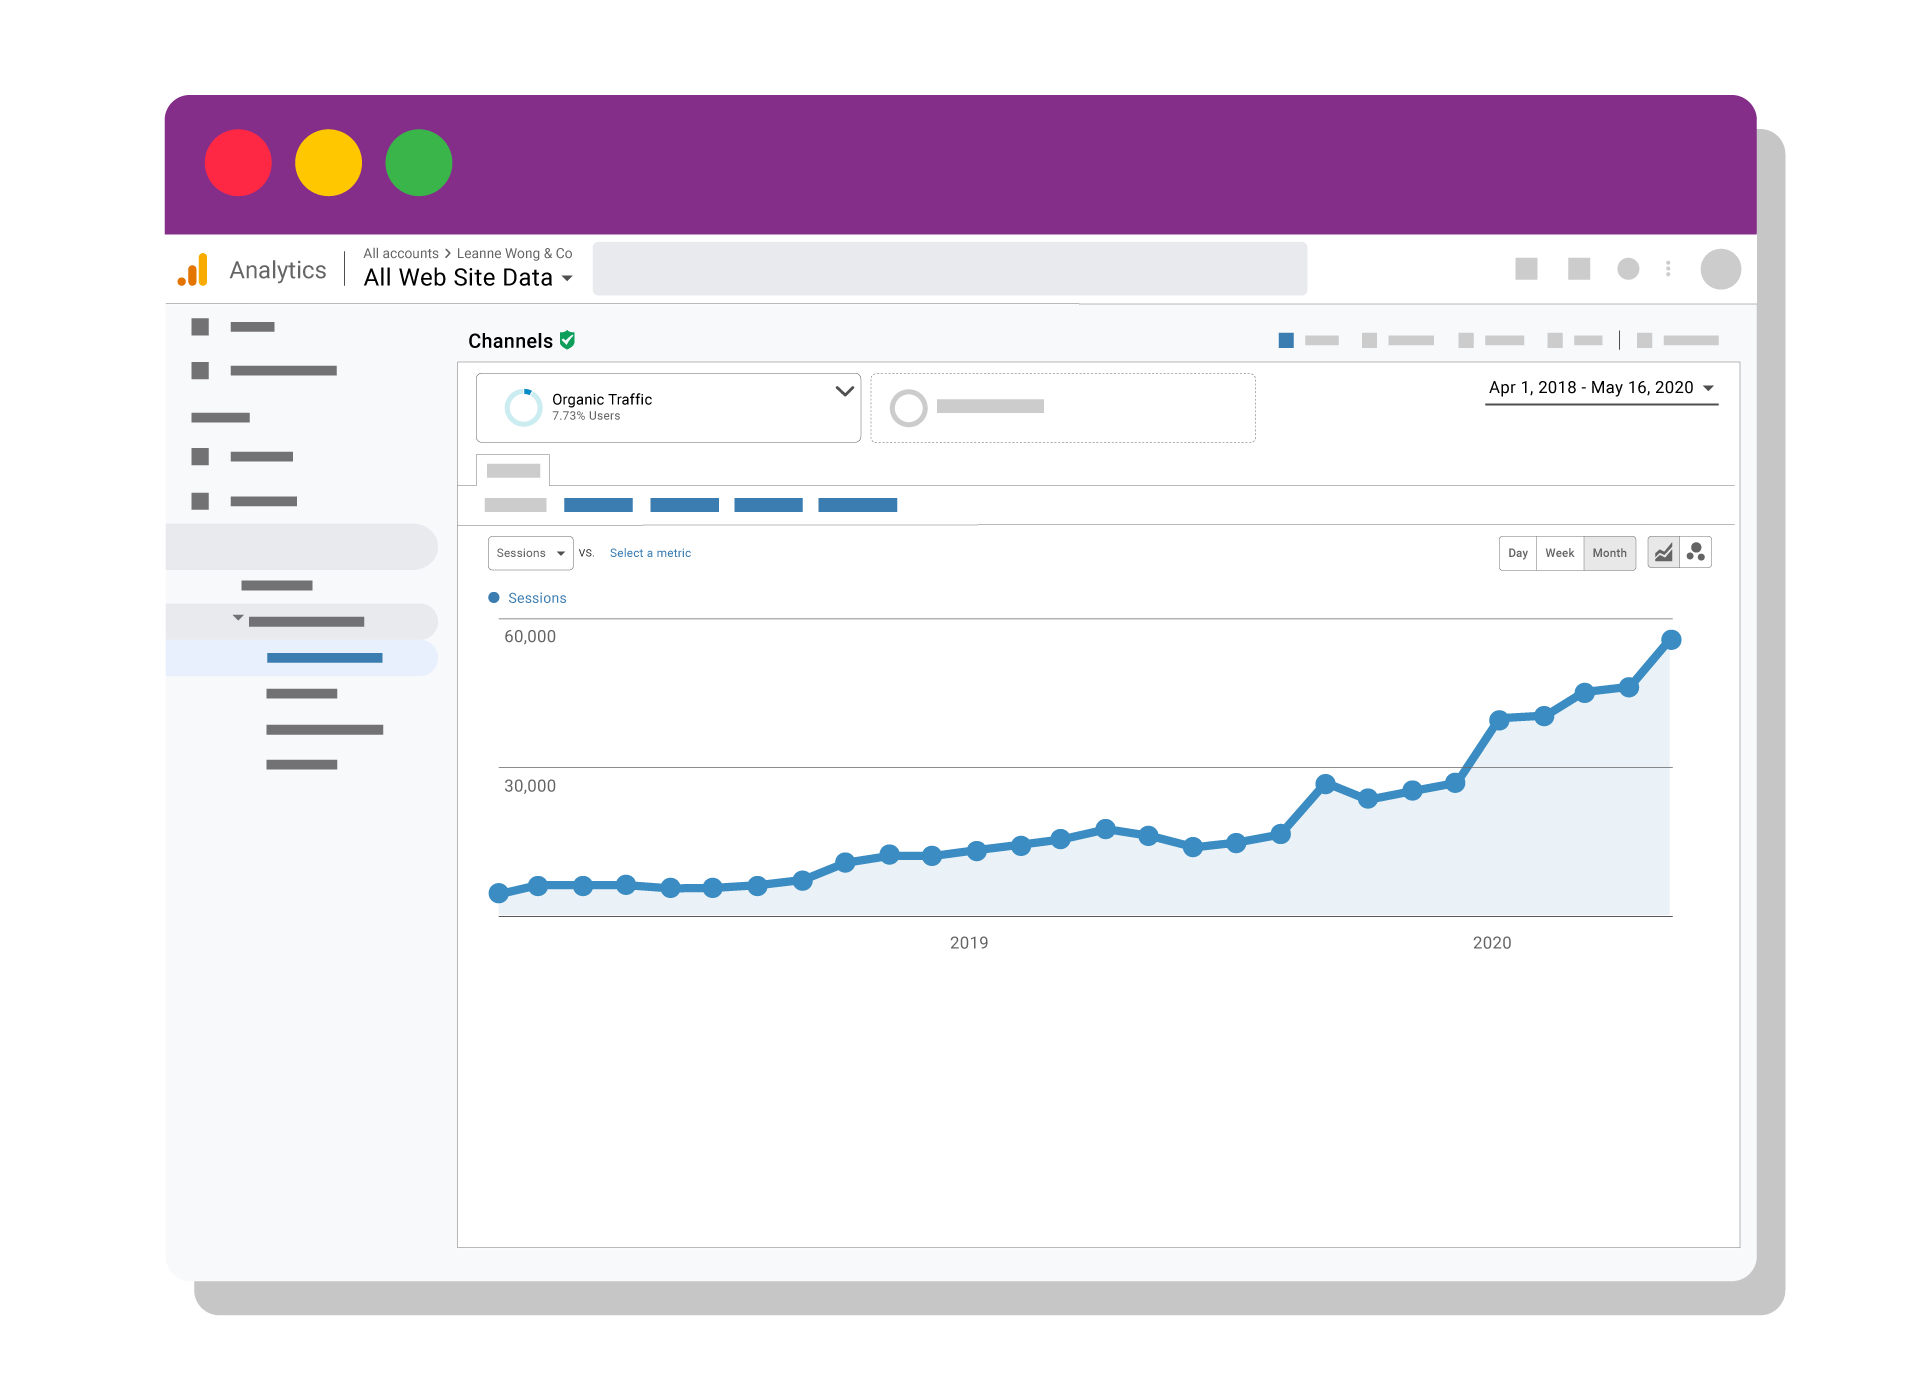Switch to motion chart dots icon
Viewport: 1925px width, 1375px height.
click(1696, 552)
